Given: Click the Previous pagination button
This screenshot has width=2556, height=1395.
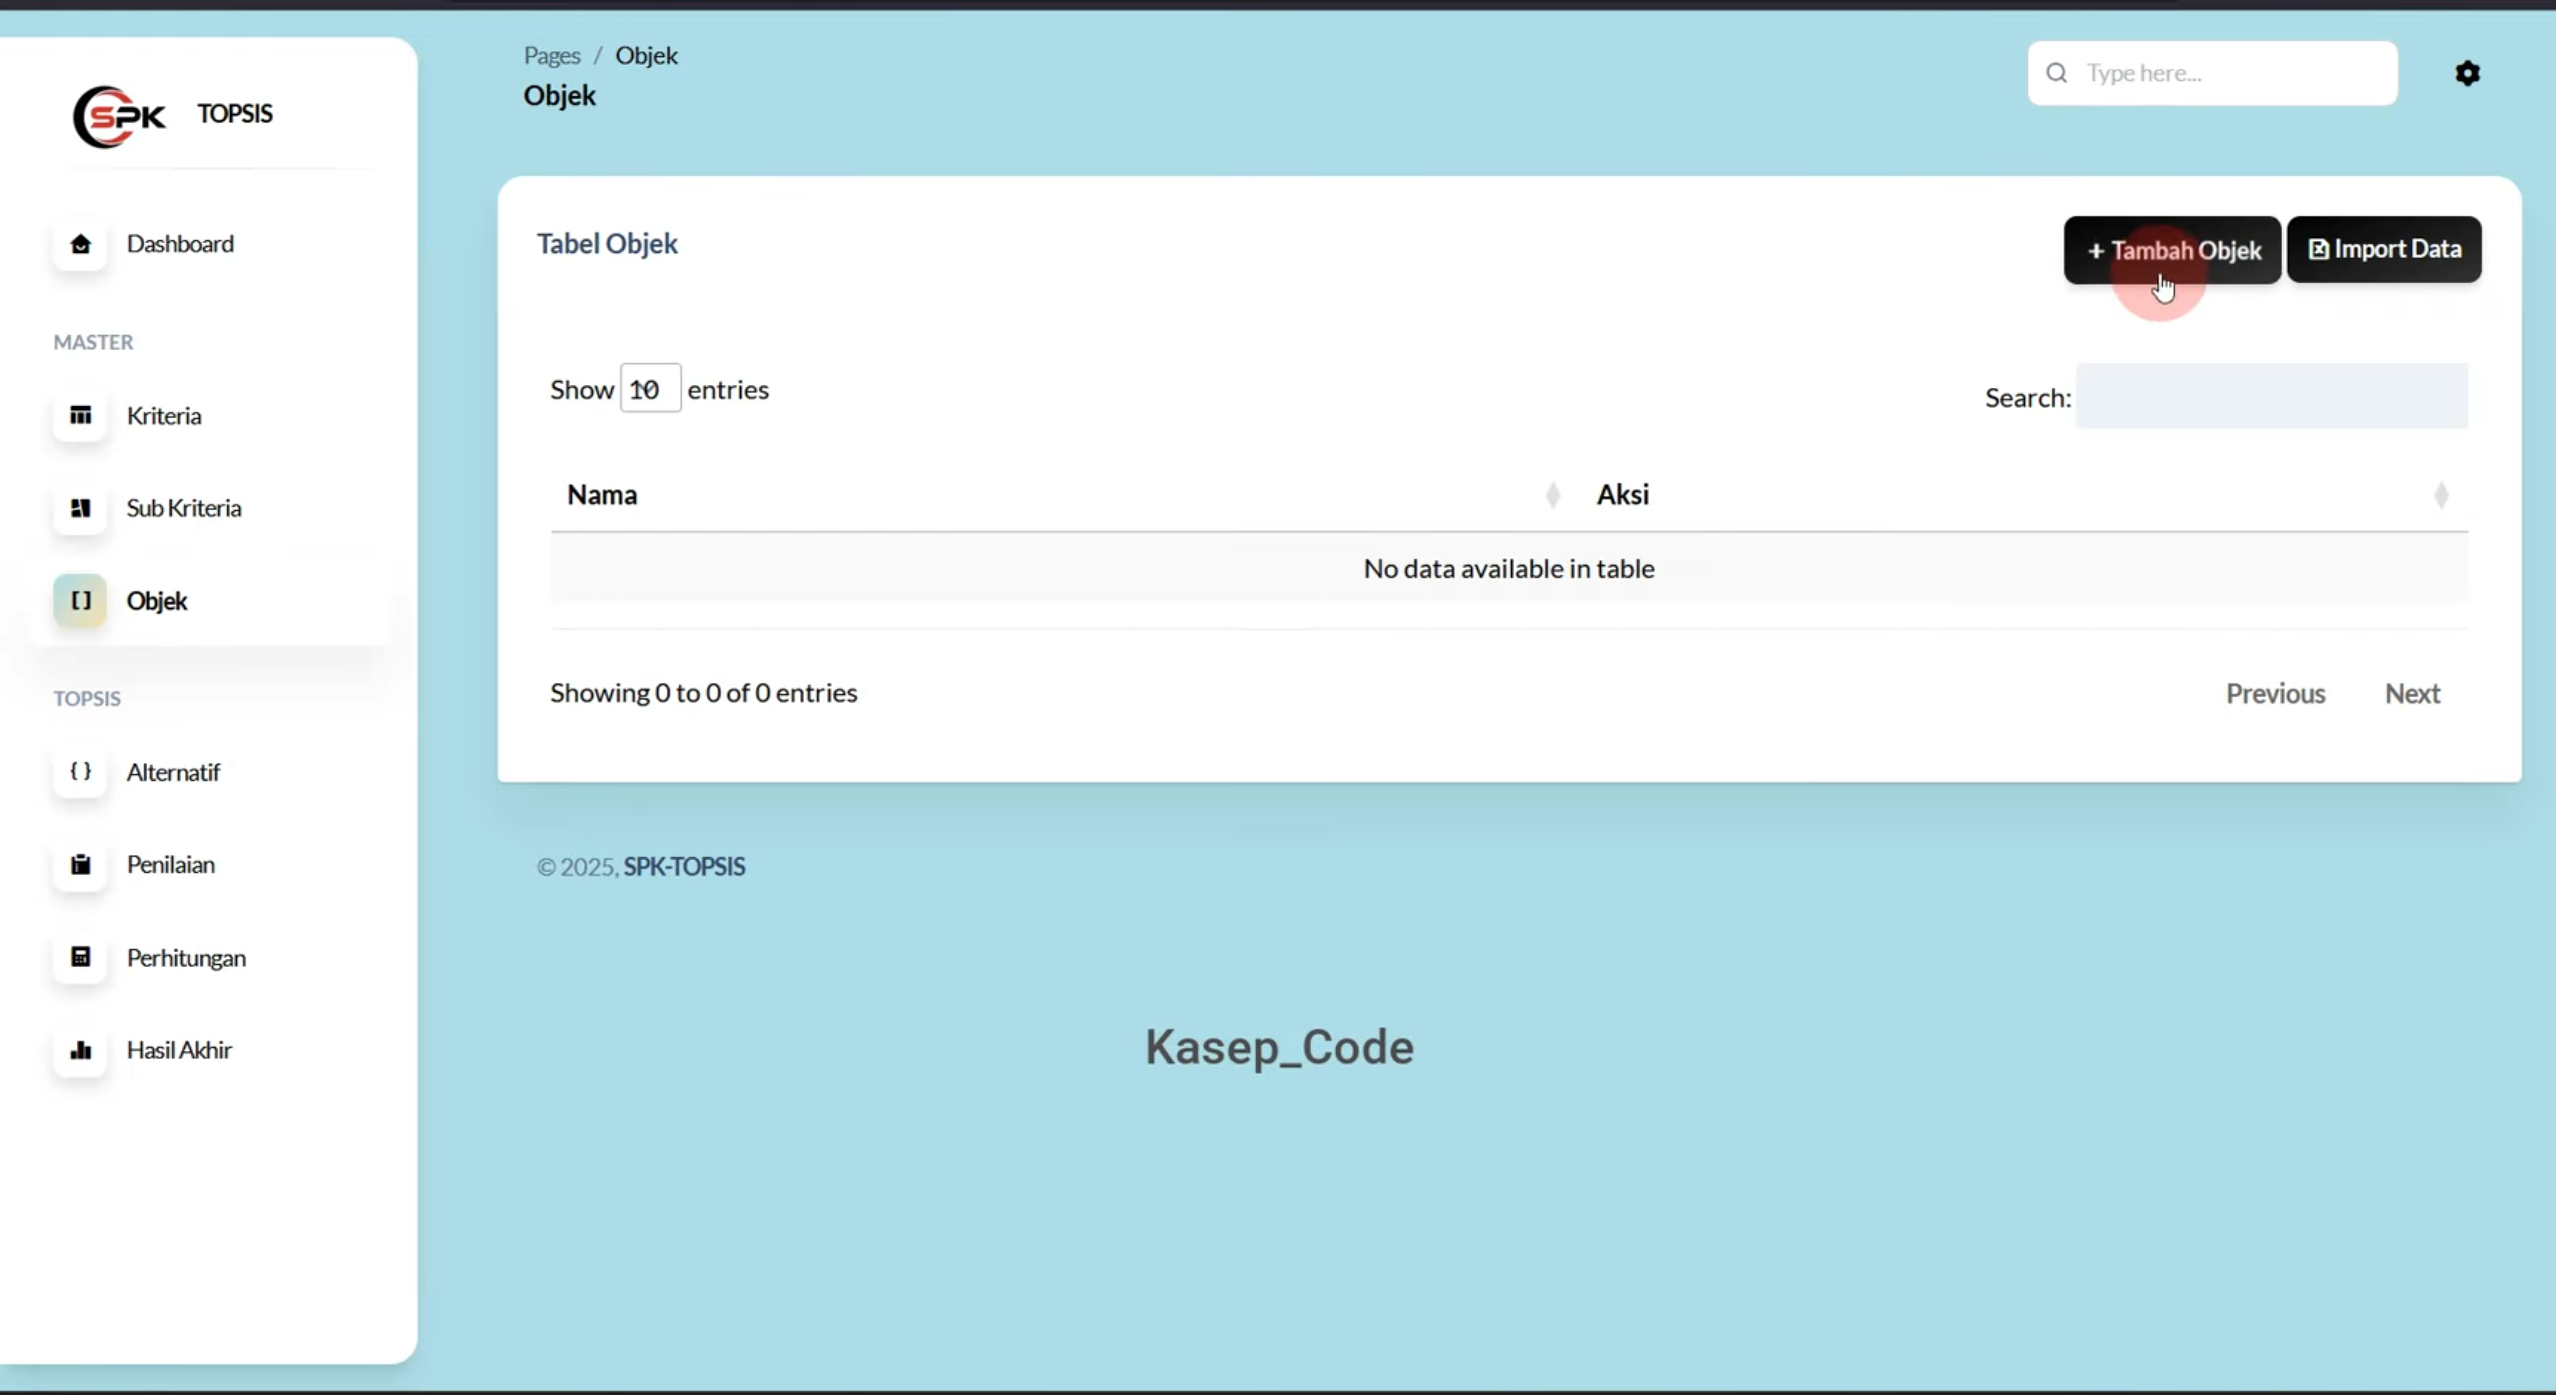Looking at the screenshot, I should [2275, 693].
